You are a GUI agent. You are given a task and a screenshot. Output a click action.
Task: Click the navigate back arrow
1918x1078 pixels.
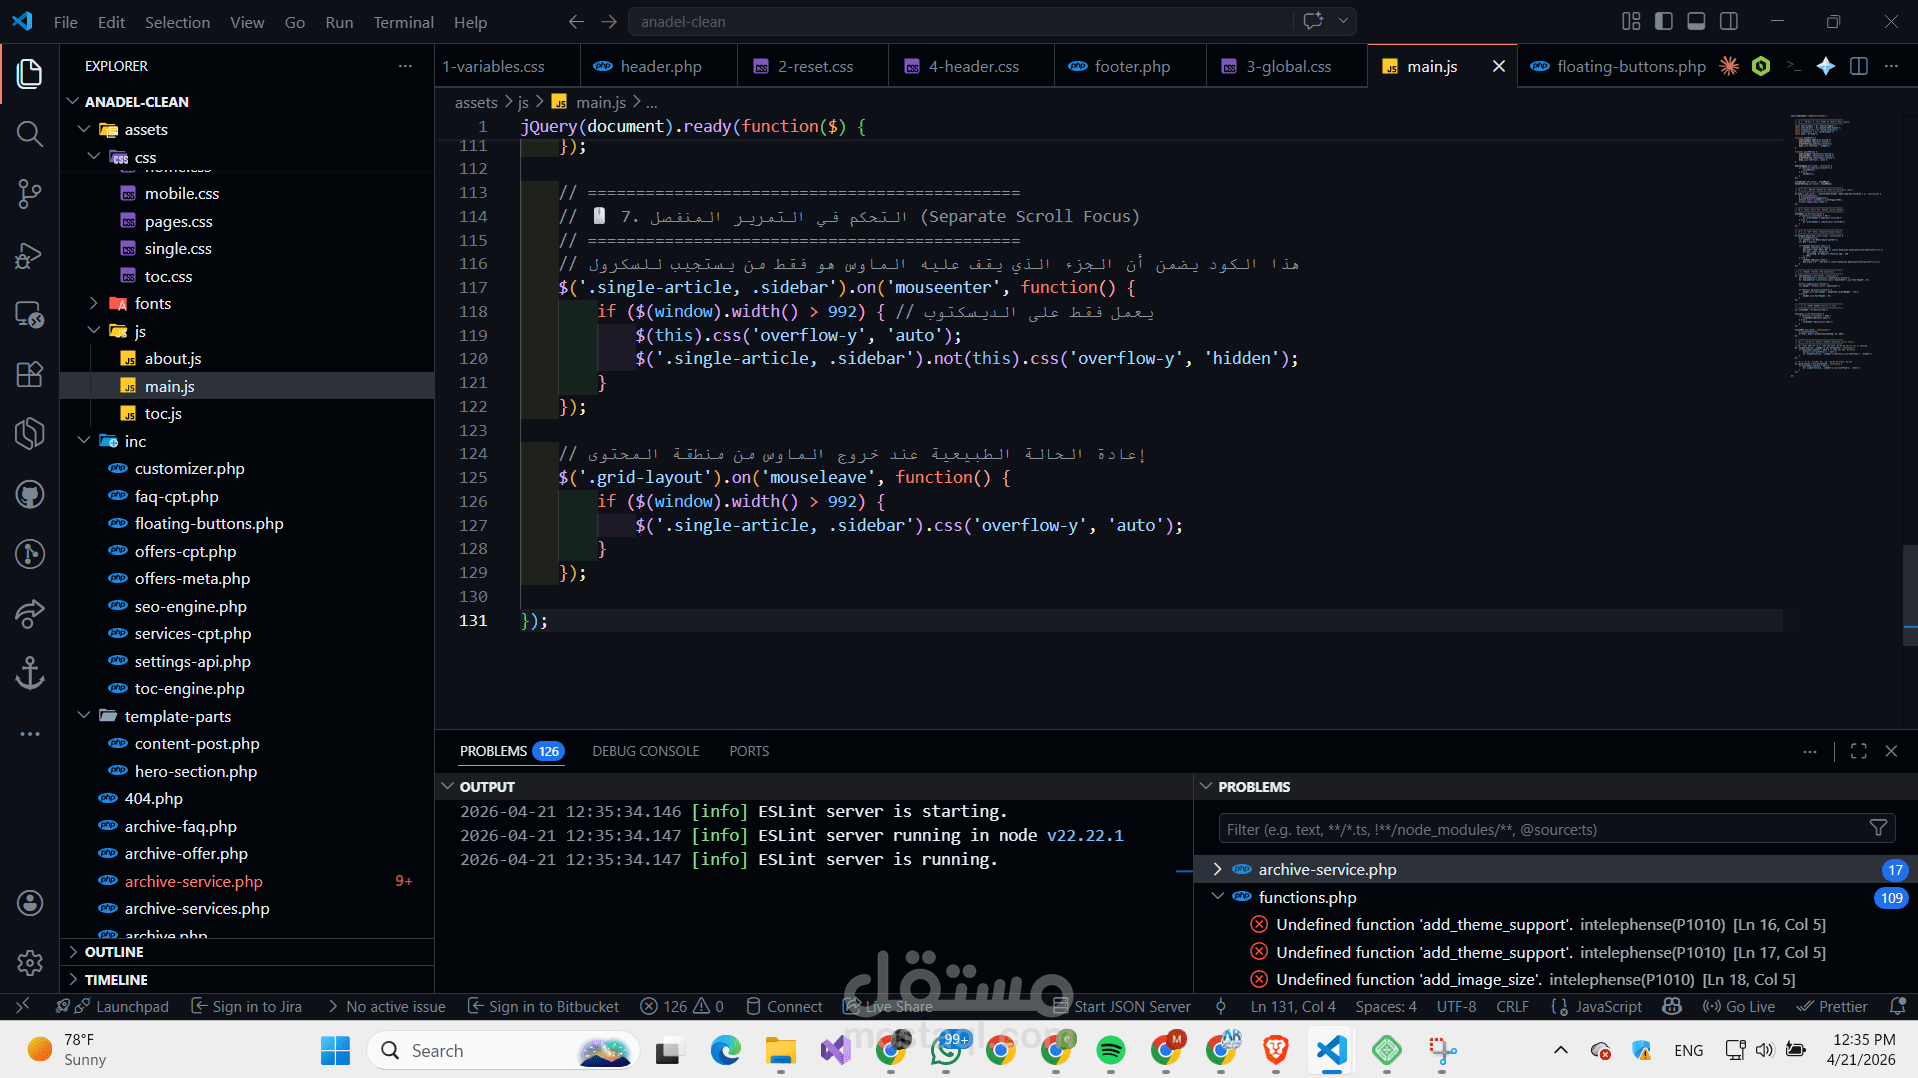pyautogui.click(x=576, y=21)
